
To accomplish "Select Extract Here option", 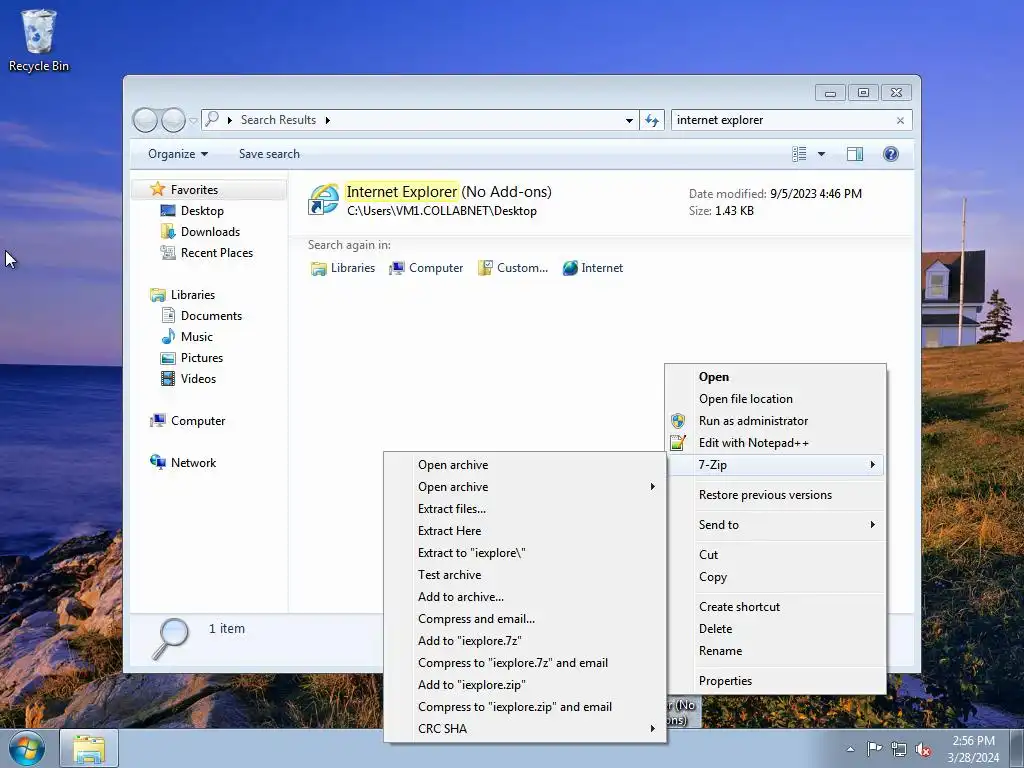I will pyautogui.click(x=525, y=531).
